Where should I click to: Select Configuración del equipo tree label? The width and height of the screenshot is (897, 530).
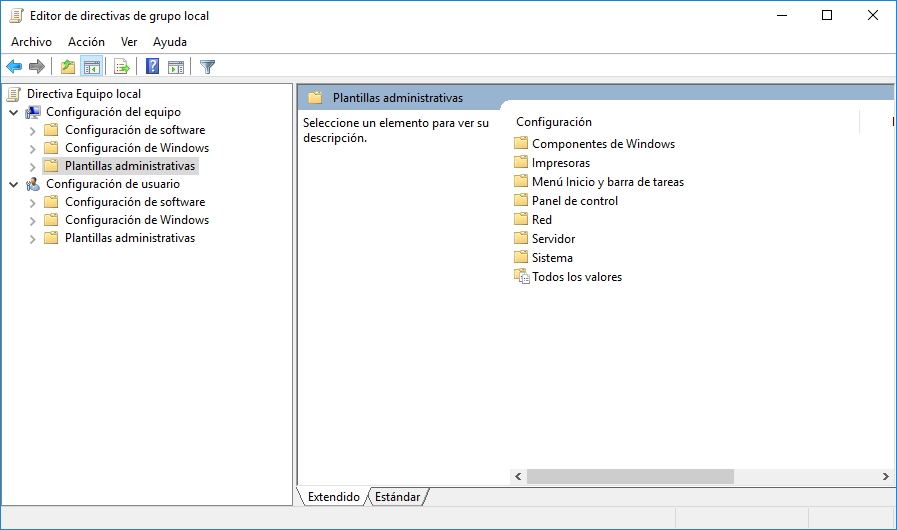point(113,112)
